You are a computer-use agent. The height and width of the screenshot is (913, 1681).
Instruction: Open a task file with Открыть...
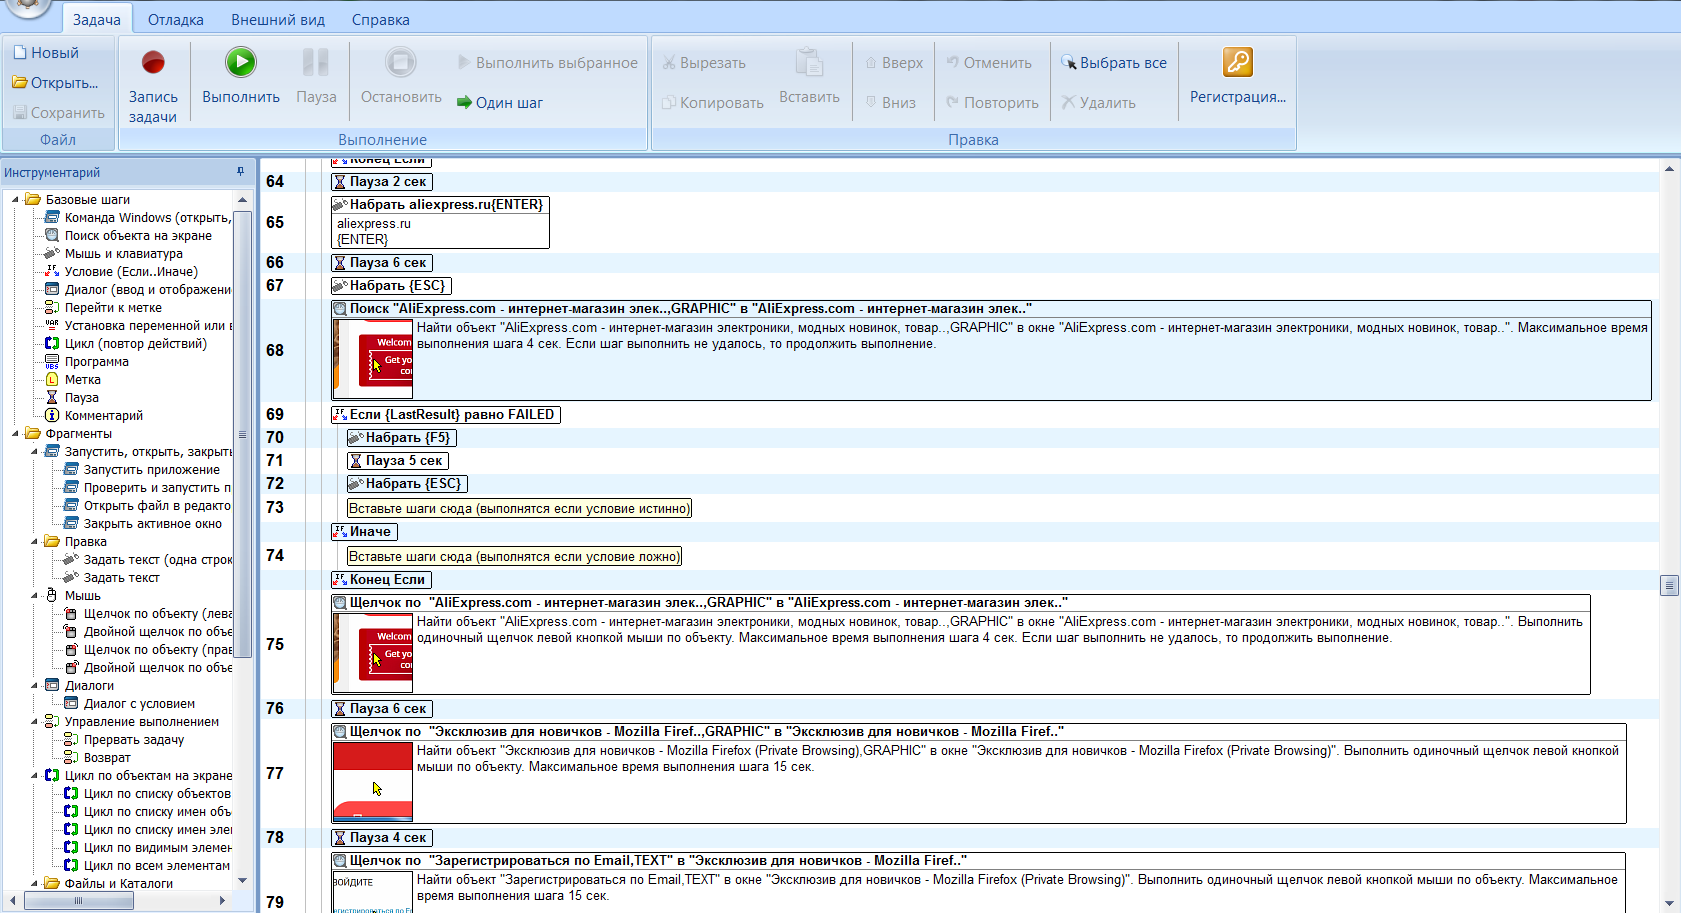click(x=55, y=83)
